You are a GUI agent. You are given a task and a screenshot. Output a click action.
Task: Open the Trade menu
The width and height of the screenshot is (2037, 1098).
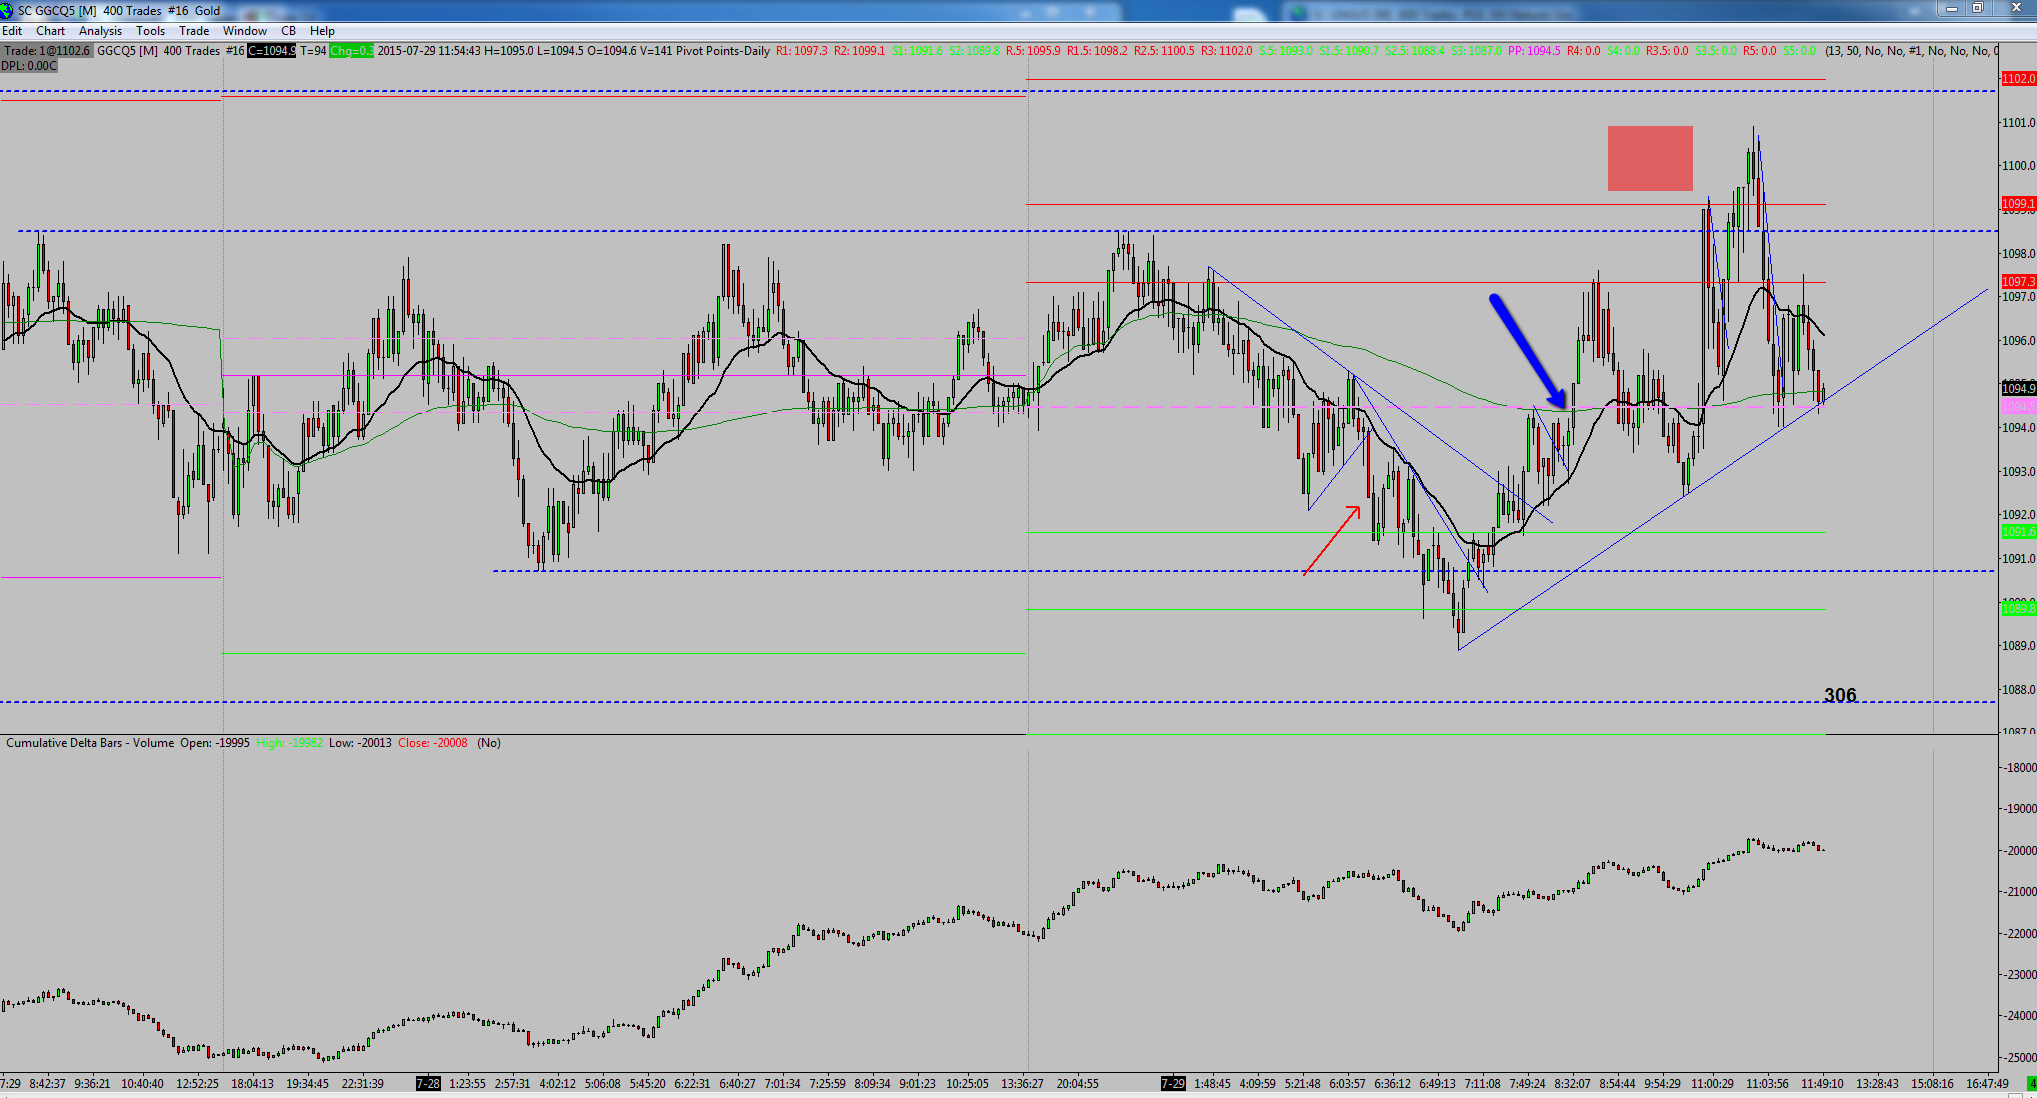tap(194, 31)
